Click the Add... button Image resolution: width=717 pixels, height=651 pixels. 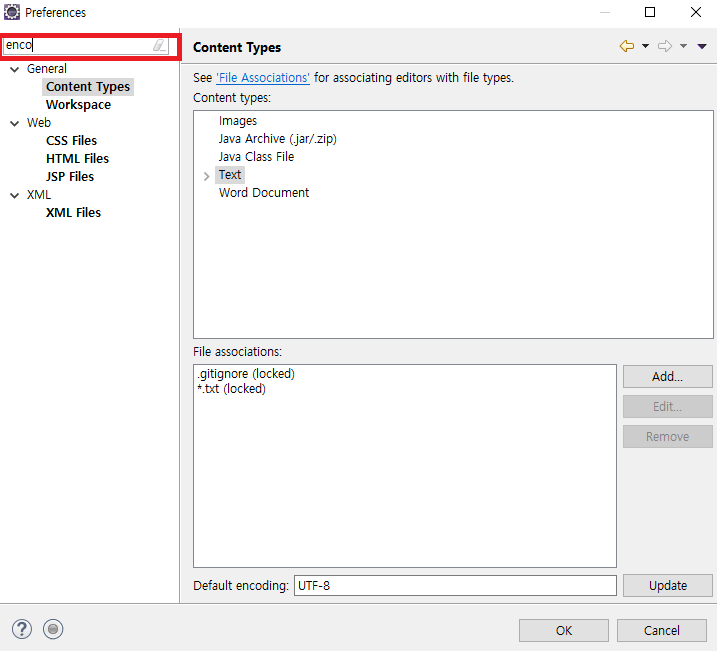click(x=667, y=377)
